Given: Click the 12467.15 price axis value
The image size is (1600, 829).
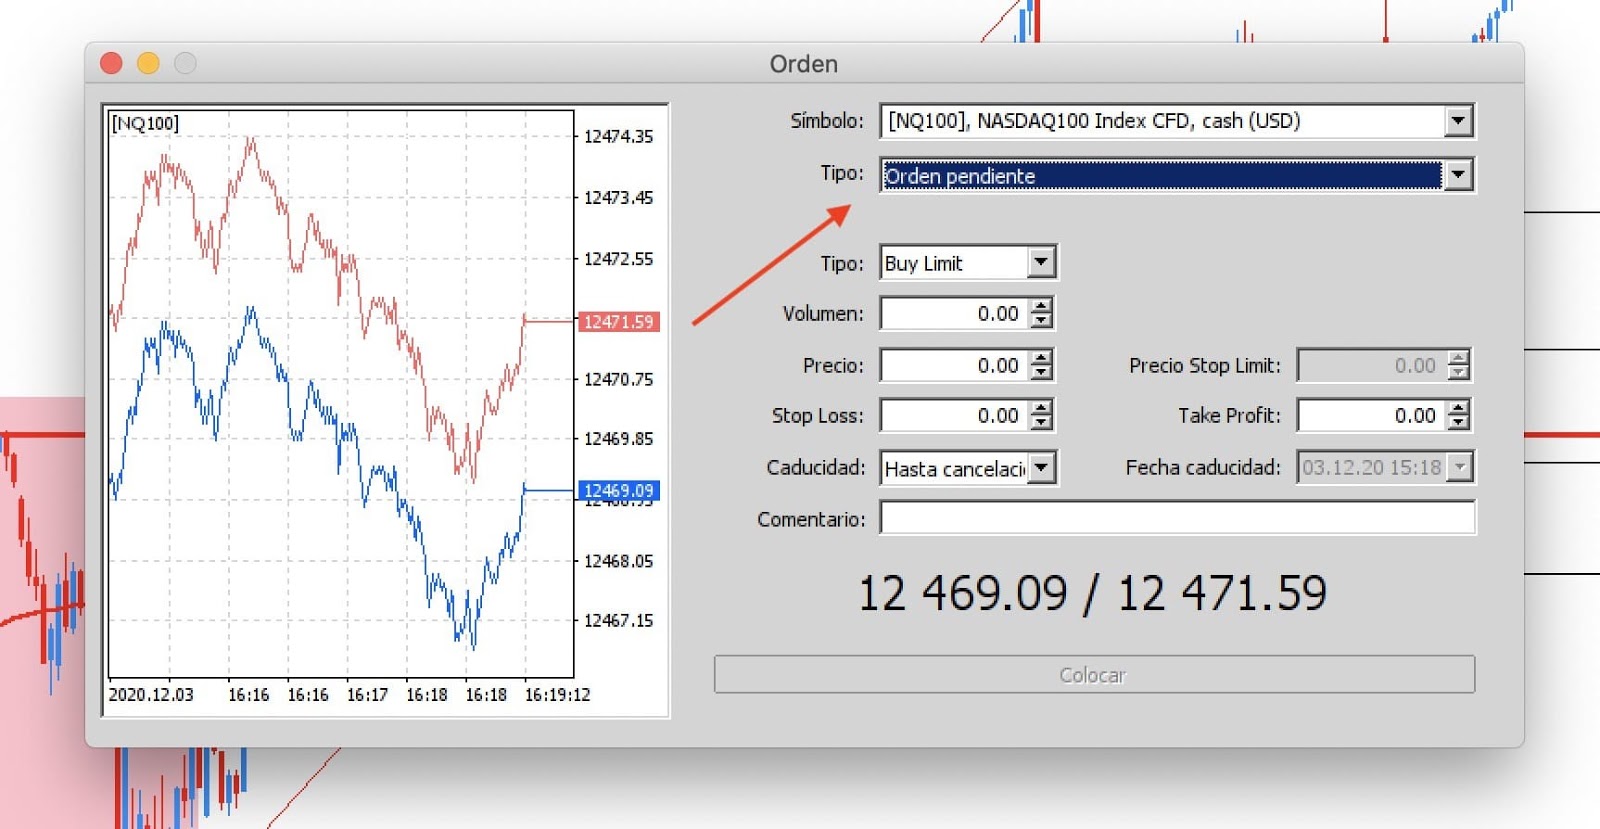Looking at the screenshot, I should pyautogui.click(x=618, y=621).
